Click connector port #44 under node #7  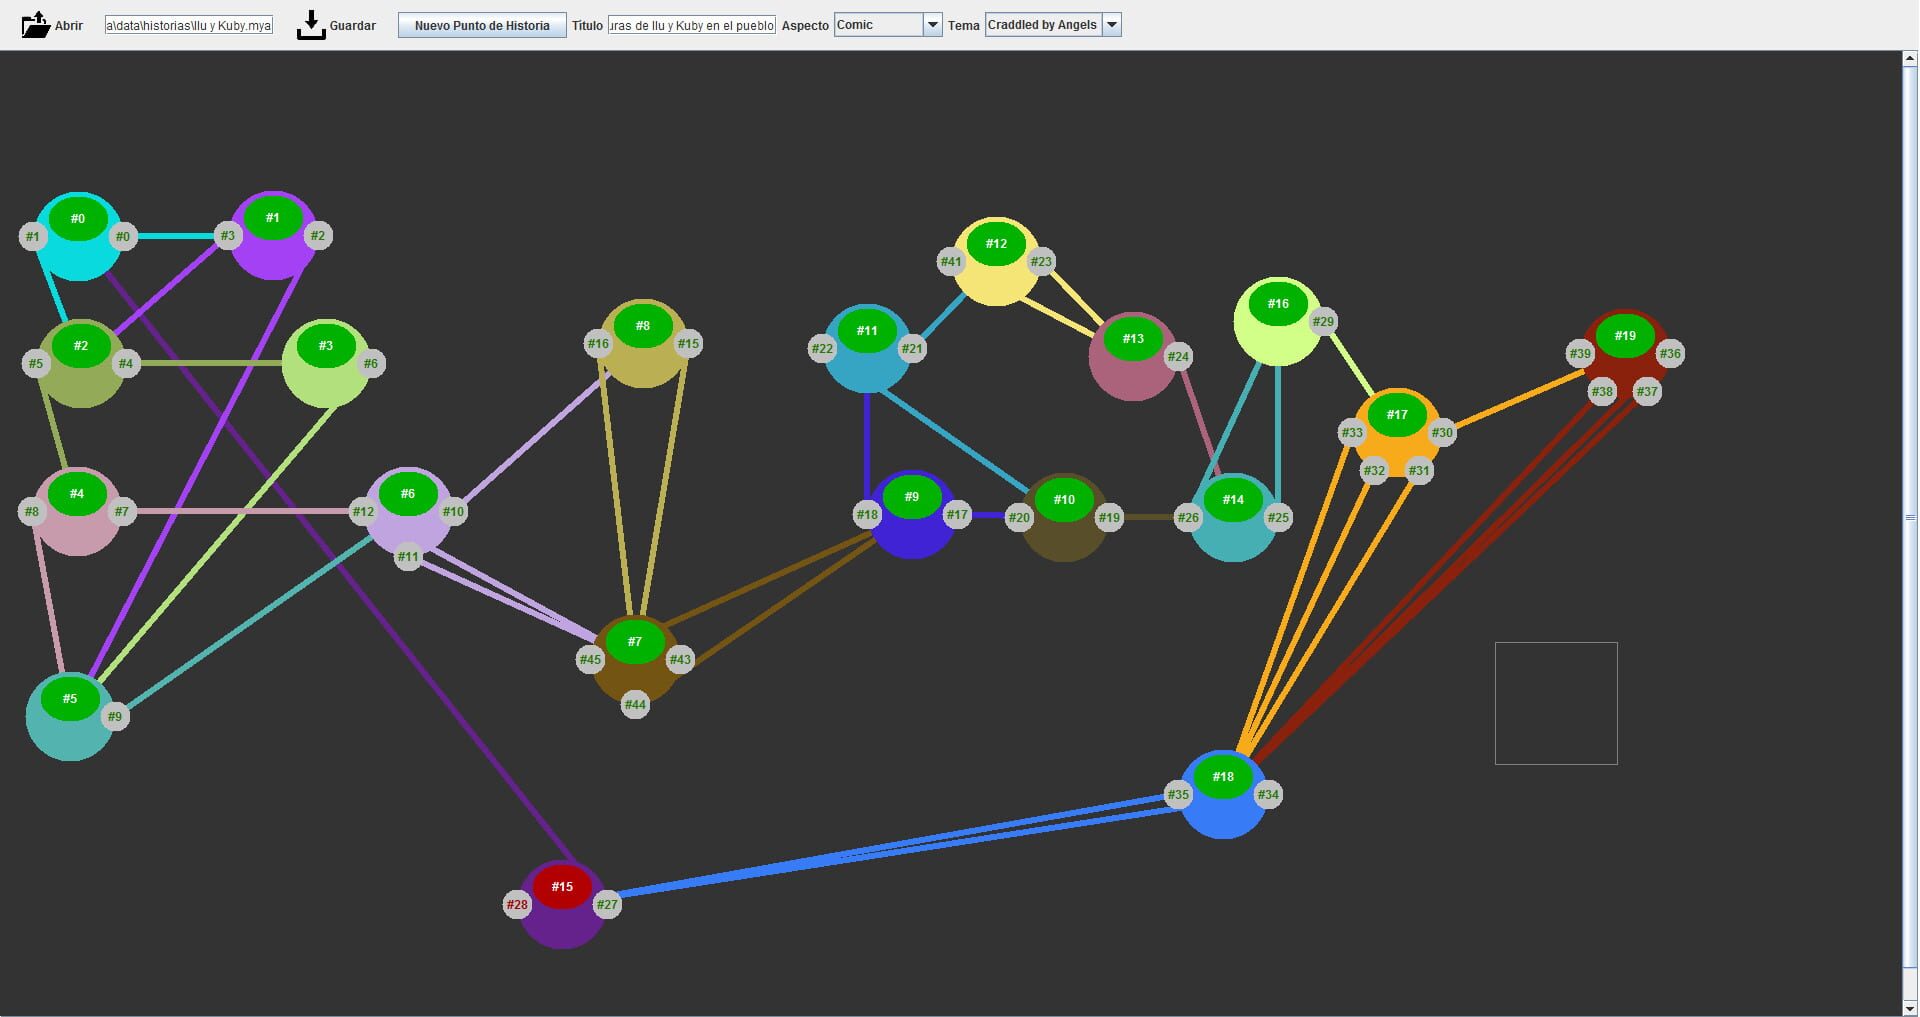point(634,704)
